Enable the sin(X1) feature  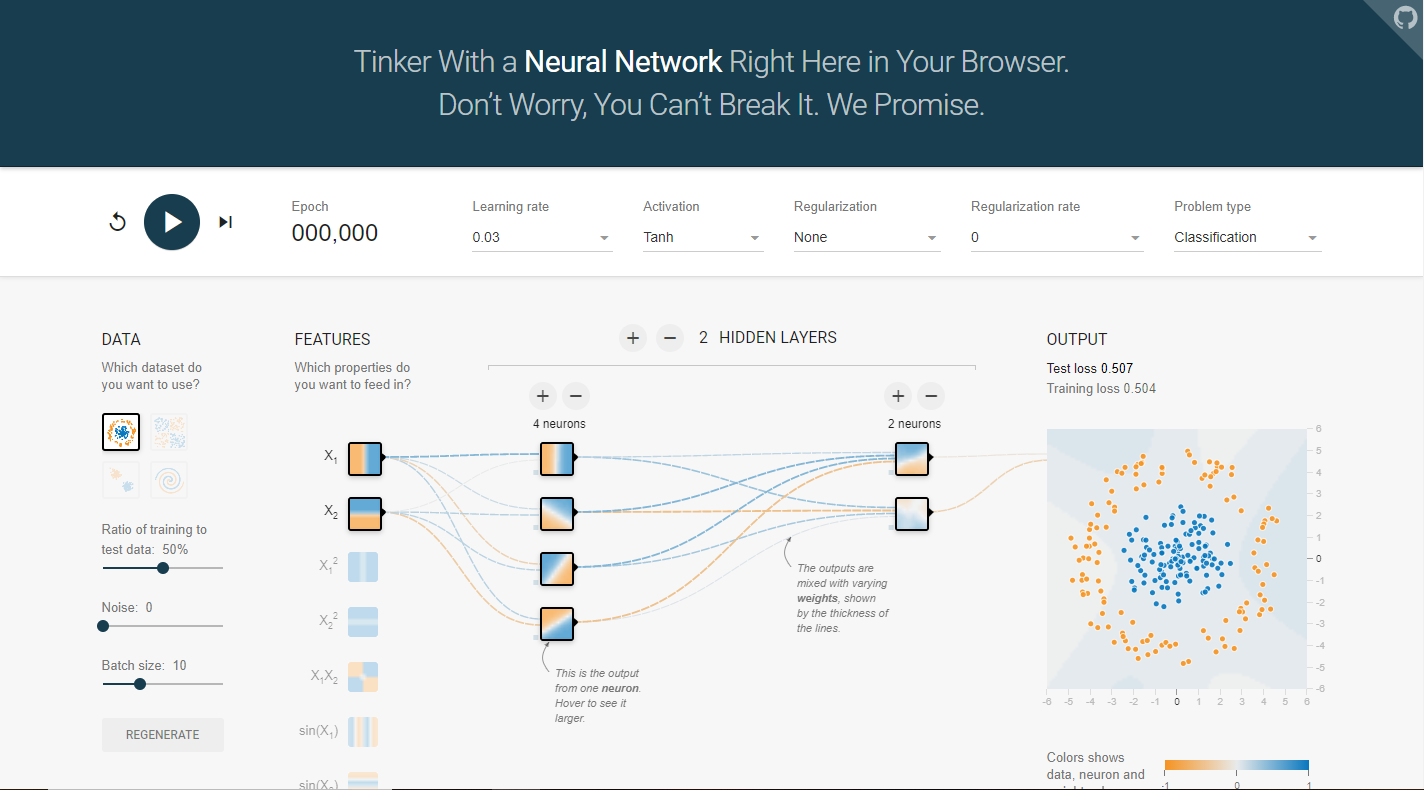point(364,732)
